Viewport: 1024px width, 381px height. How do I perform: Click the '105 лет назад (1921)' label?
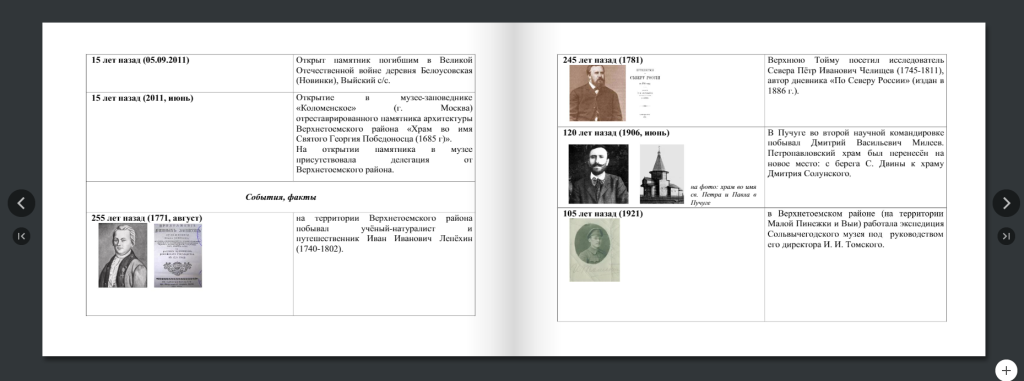click(x=603, y=214)
